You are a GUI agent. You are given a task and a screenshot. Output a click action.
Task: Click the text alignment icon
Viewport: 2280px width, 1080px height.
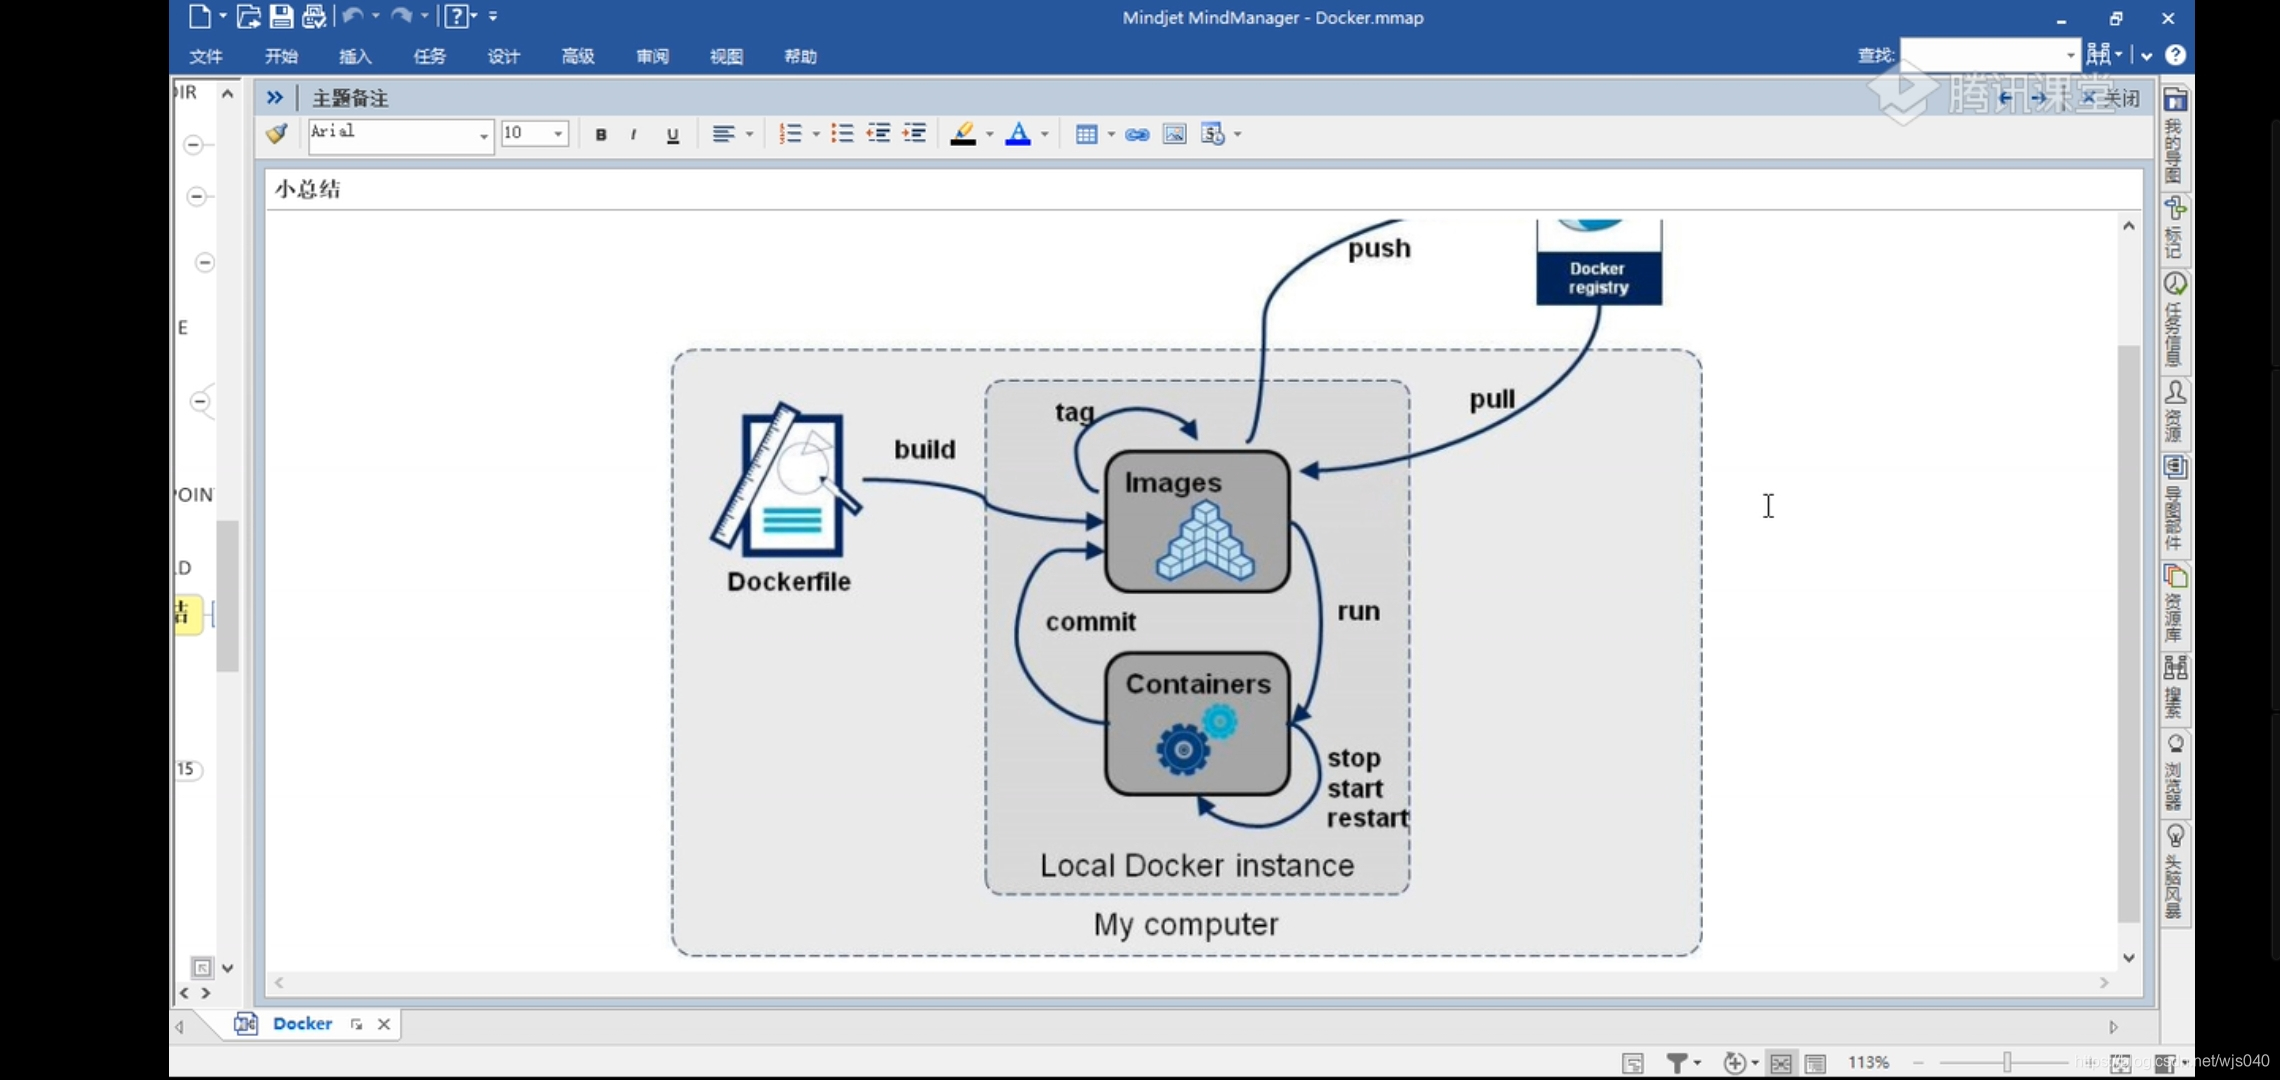click(723, 134)
